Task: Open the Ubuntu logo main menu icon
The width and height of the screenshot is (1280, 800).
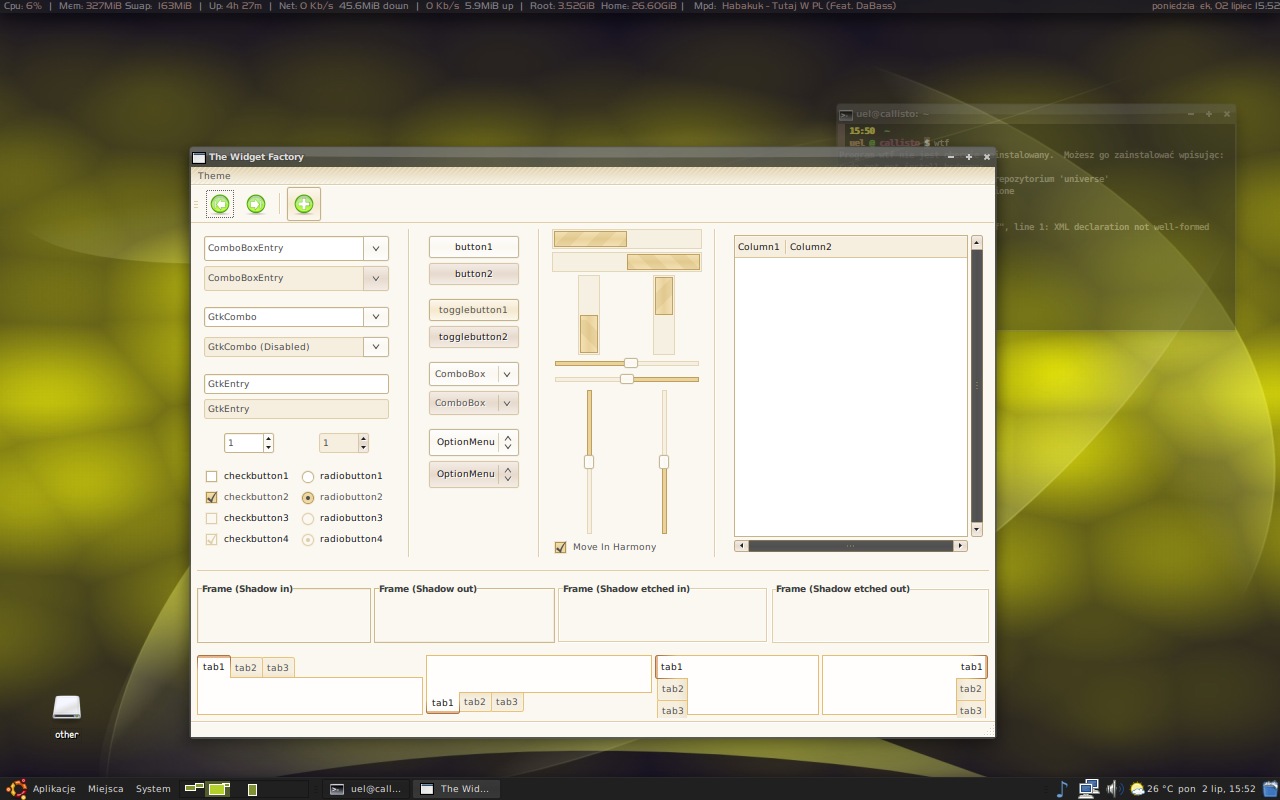Action: 16,788
